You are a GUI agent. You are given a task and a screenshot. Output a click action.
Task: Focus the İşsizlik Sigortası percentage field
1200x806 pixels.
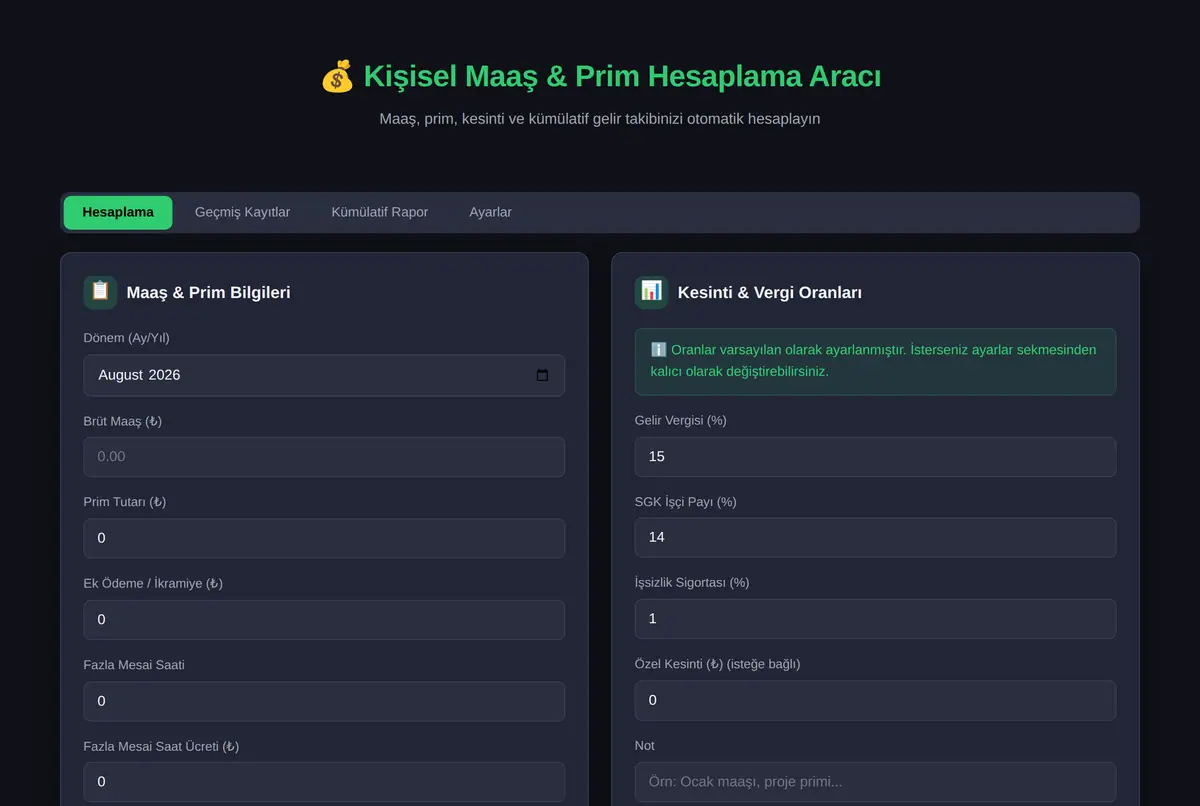coord(875,619)
